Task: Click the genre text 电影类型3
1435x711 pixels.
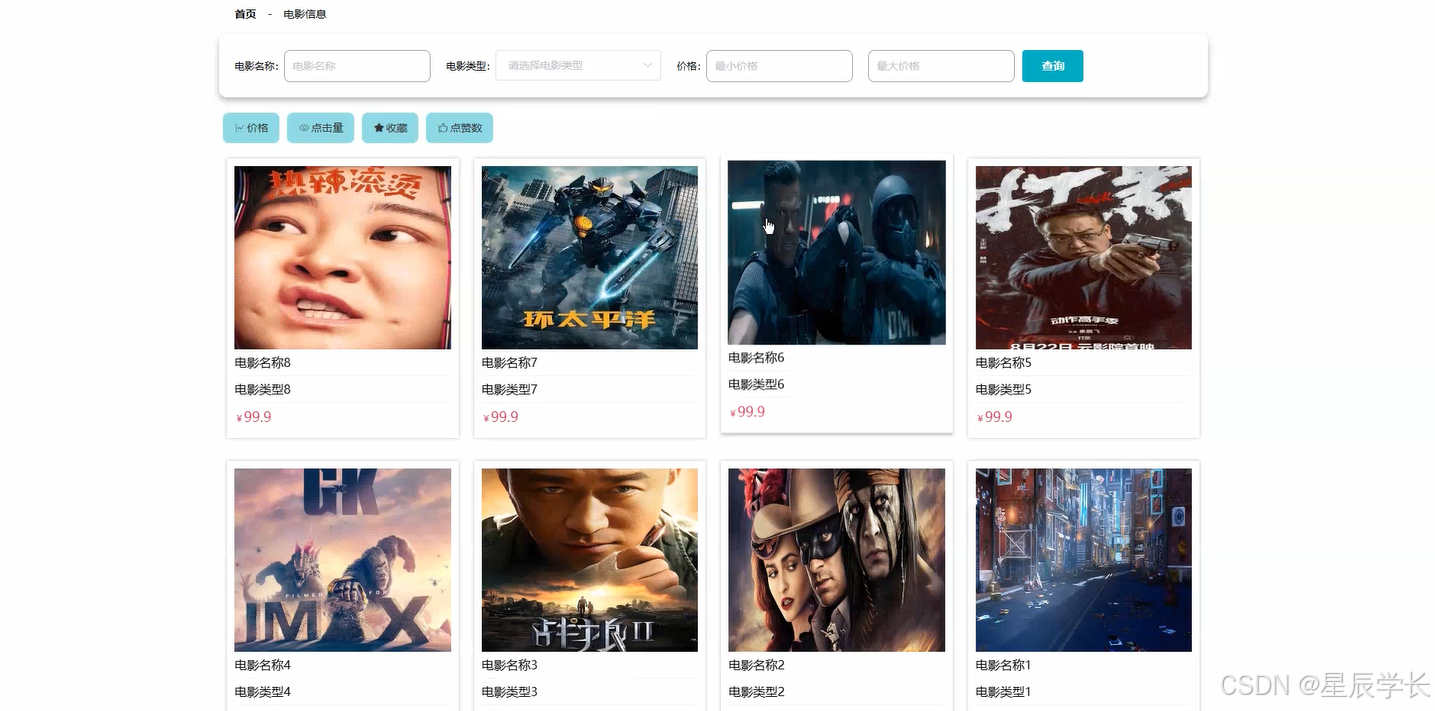Action: tap(510, 692)
